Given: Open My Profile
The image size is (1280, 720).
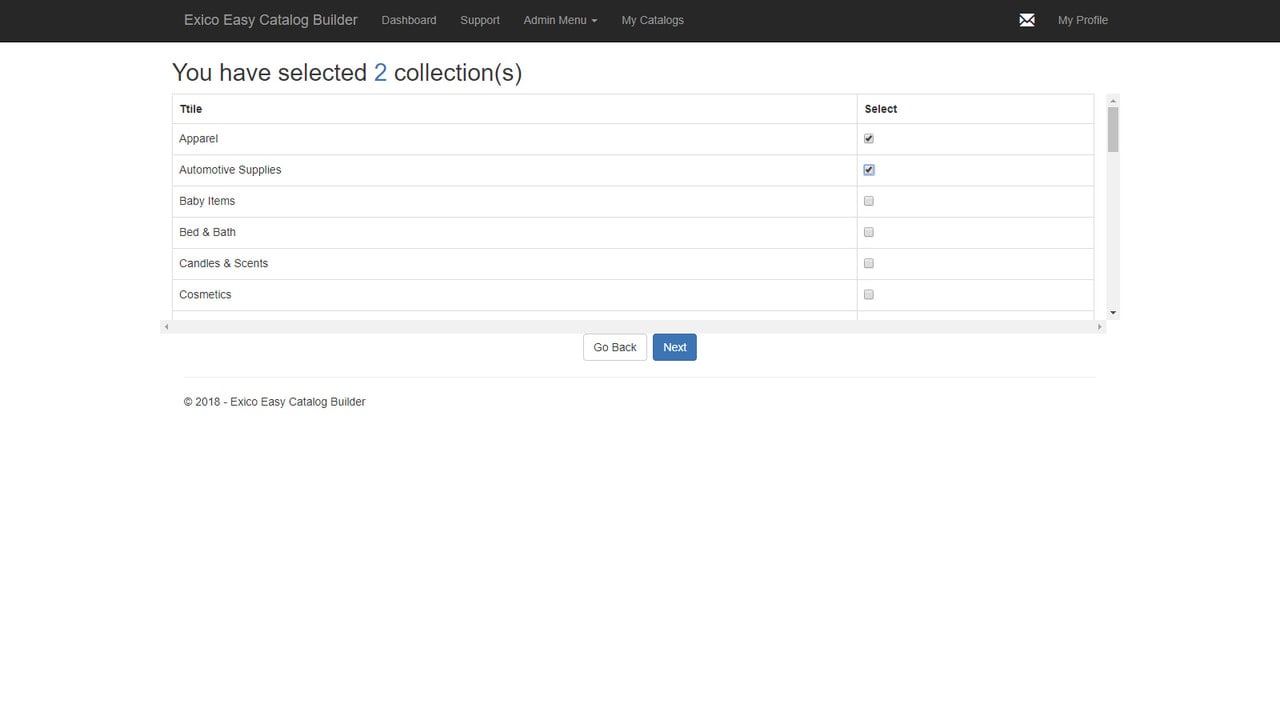Looking at the screenshot, I should [x=1083, y=20].
